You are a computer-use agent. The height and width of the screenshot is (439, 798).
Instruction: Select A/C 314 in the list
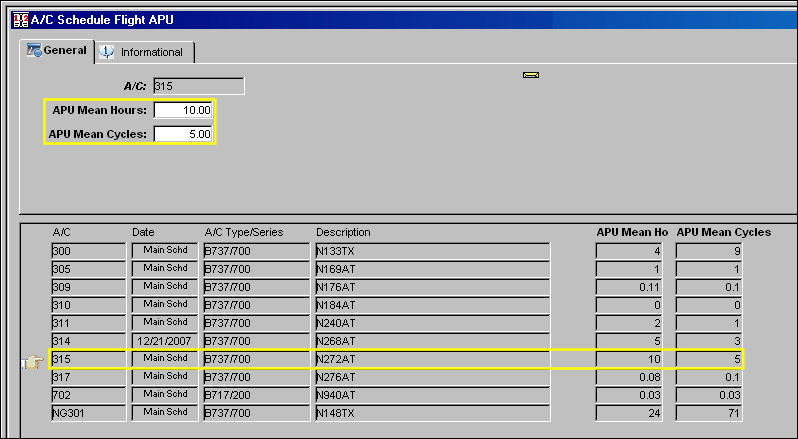(89, 341)
